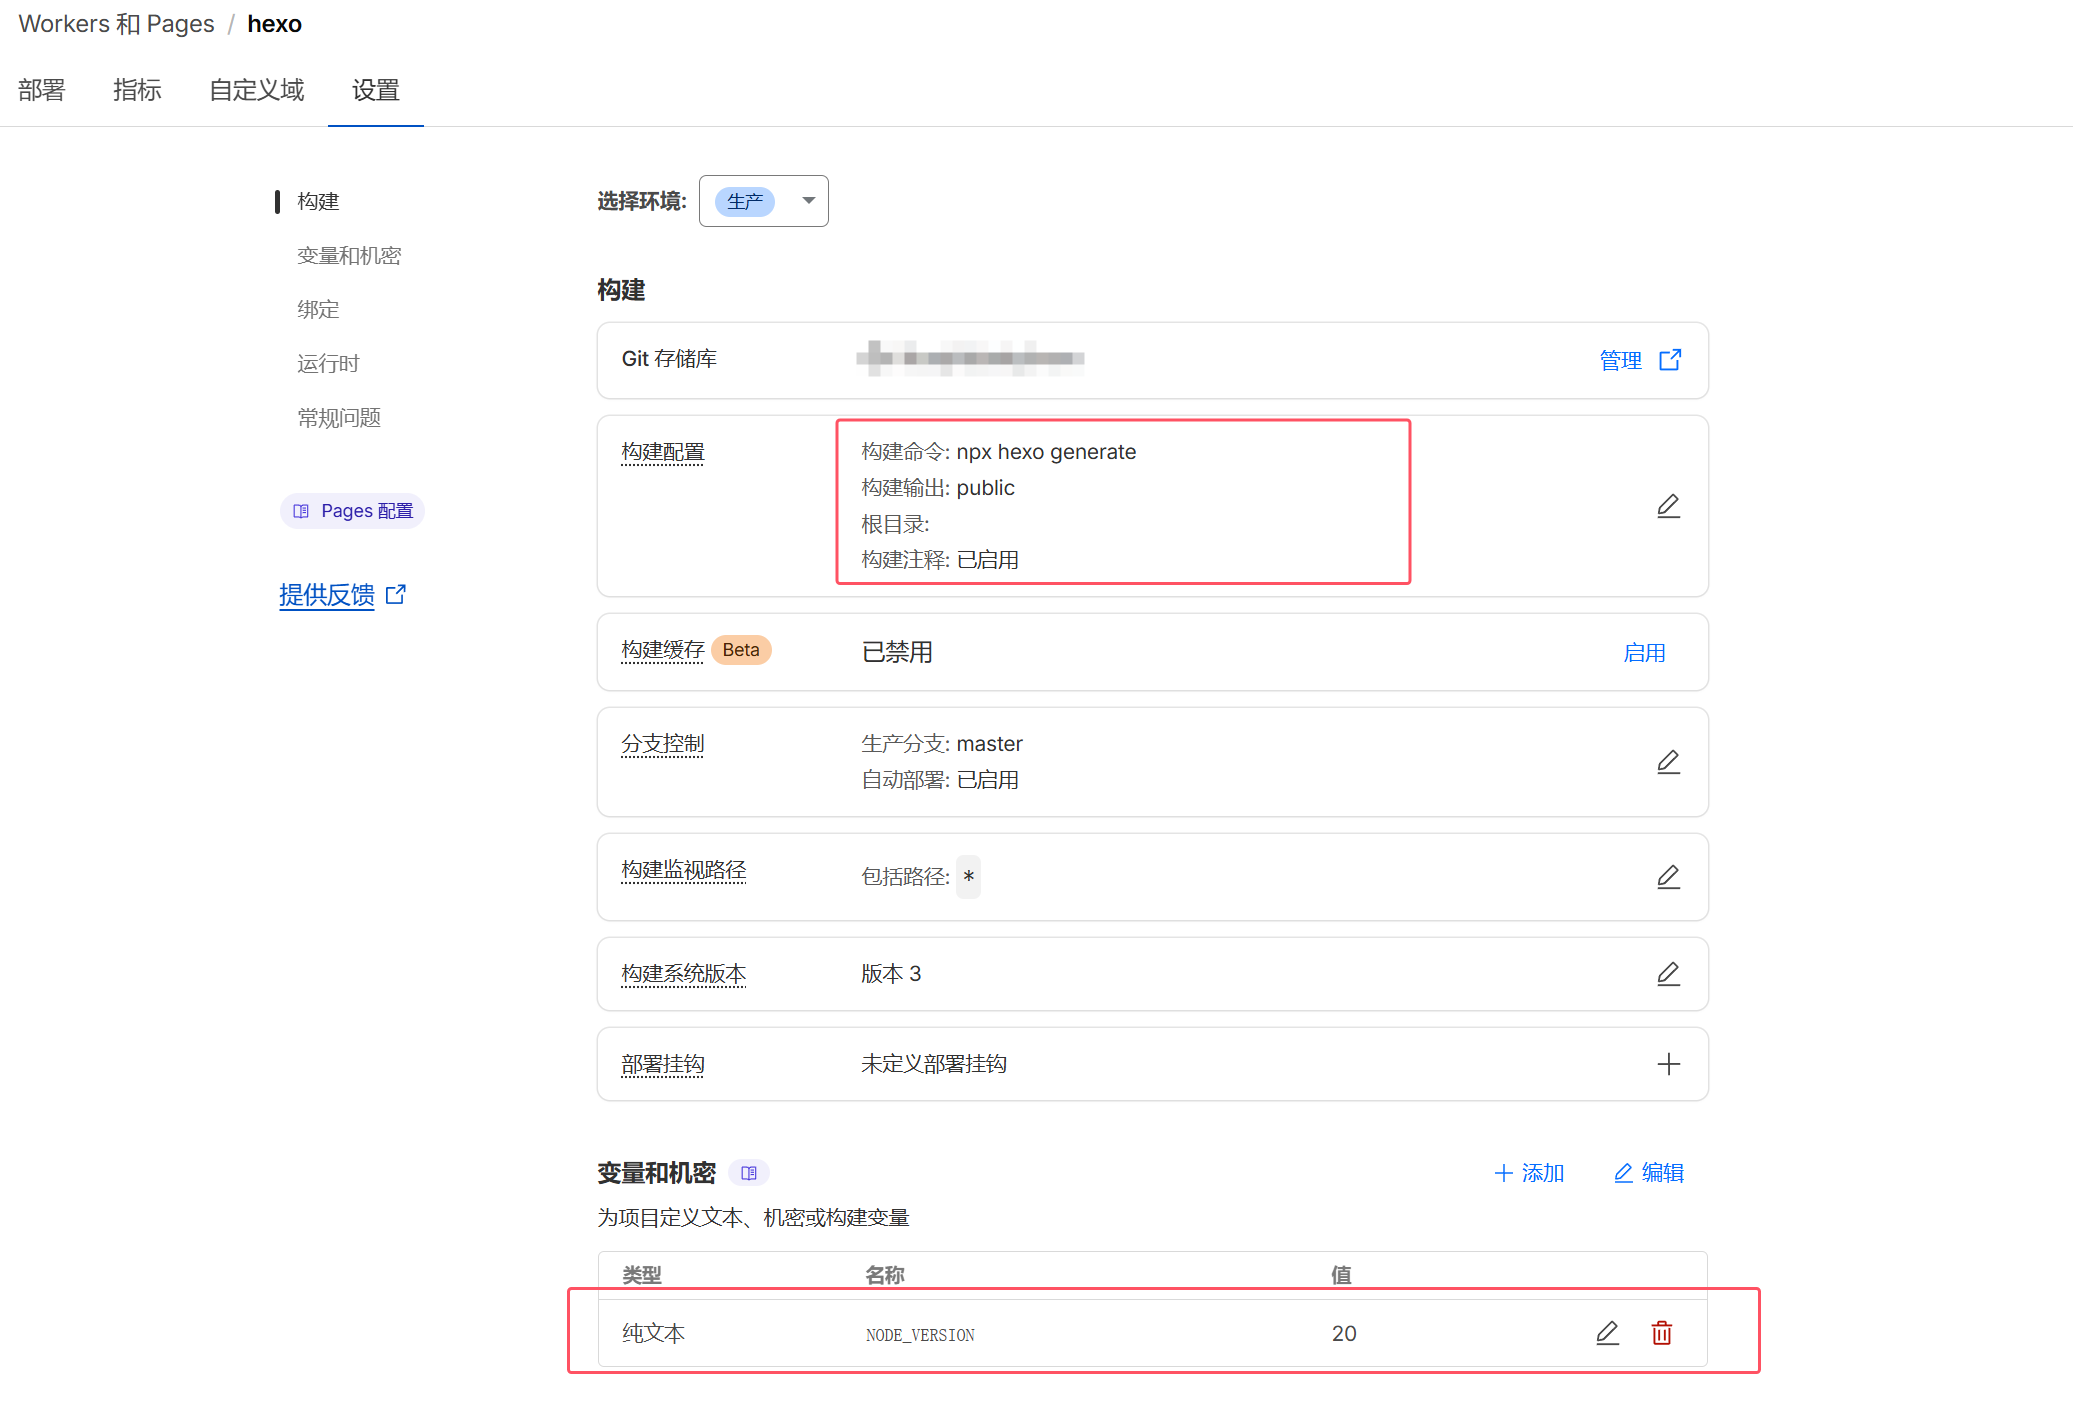Viewport: 2073px width, 1409px height.
Task: Click 管理 link for Git repository
Action: pyautogui.click(x=1639, y=360)
